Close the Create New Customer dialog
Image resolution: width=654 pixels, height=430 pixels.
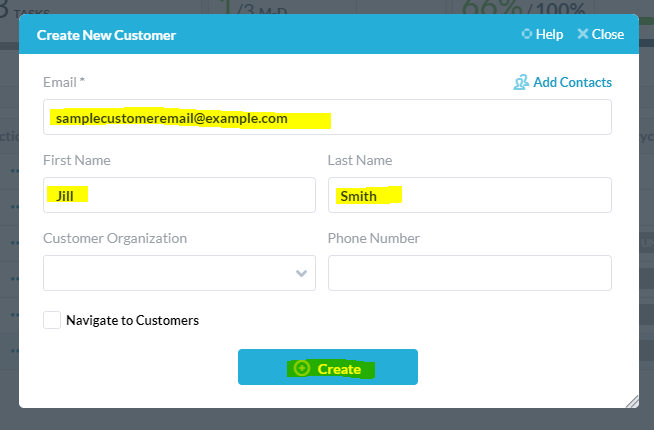coord(601,34)
